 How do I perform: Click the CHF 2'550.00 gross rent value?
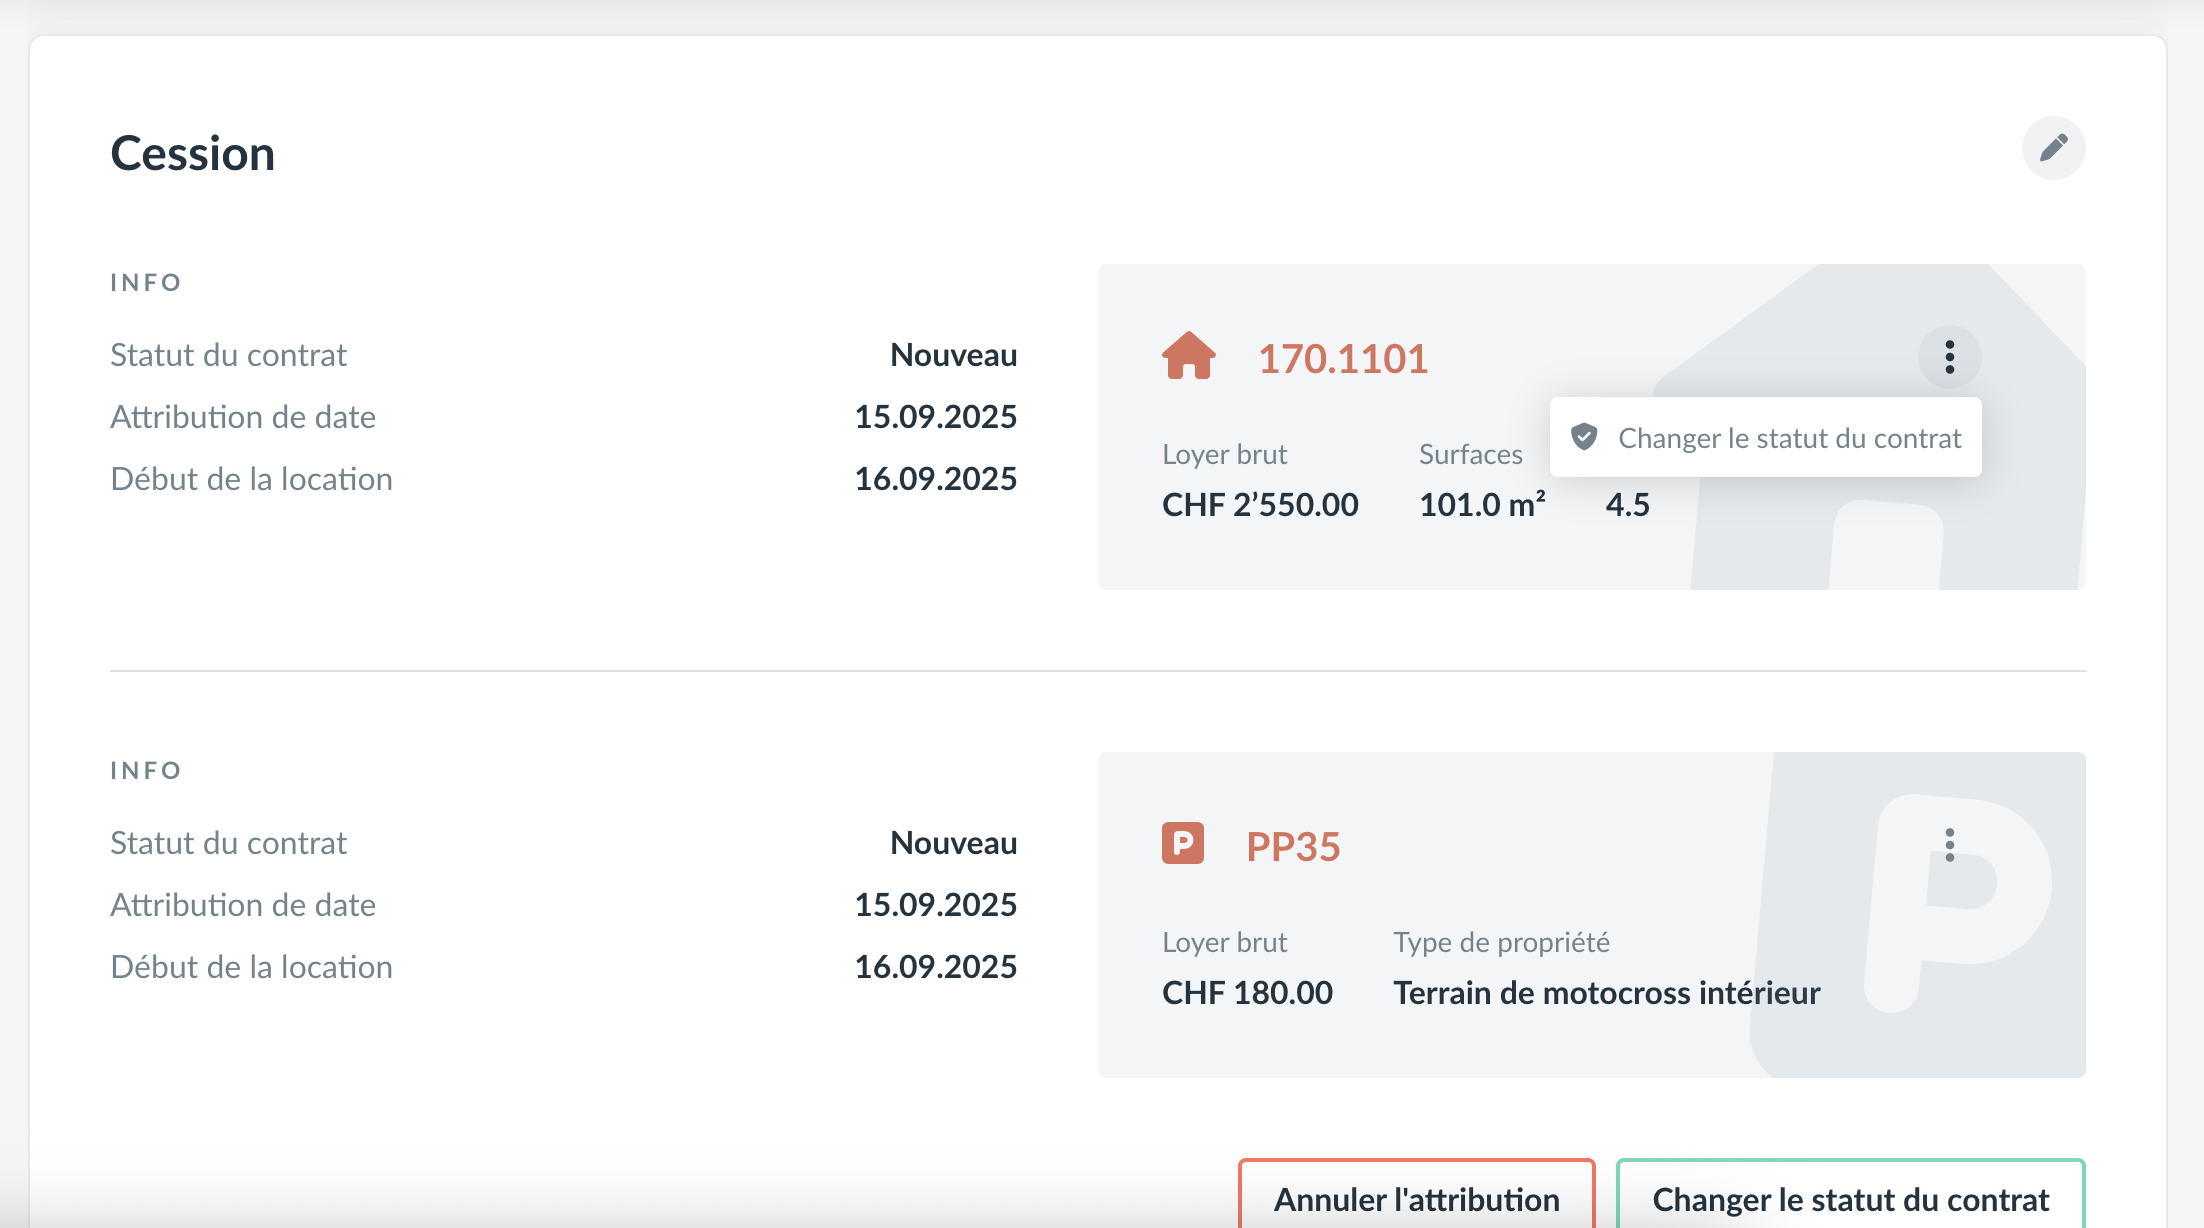[1259, 505]
